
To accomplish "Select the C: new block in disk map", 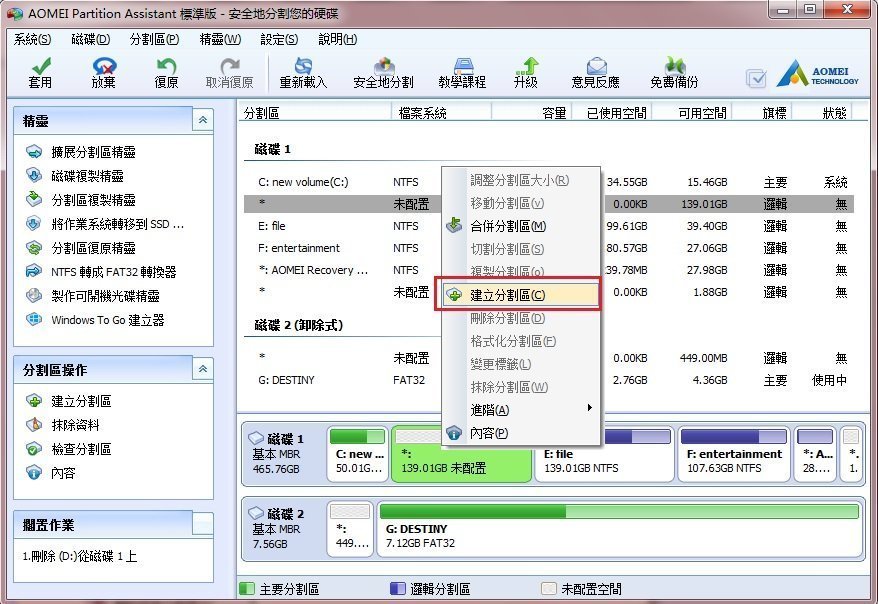I will [358, 455].
